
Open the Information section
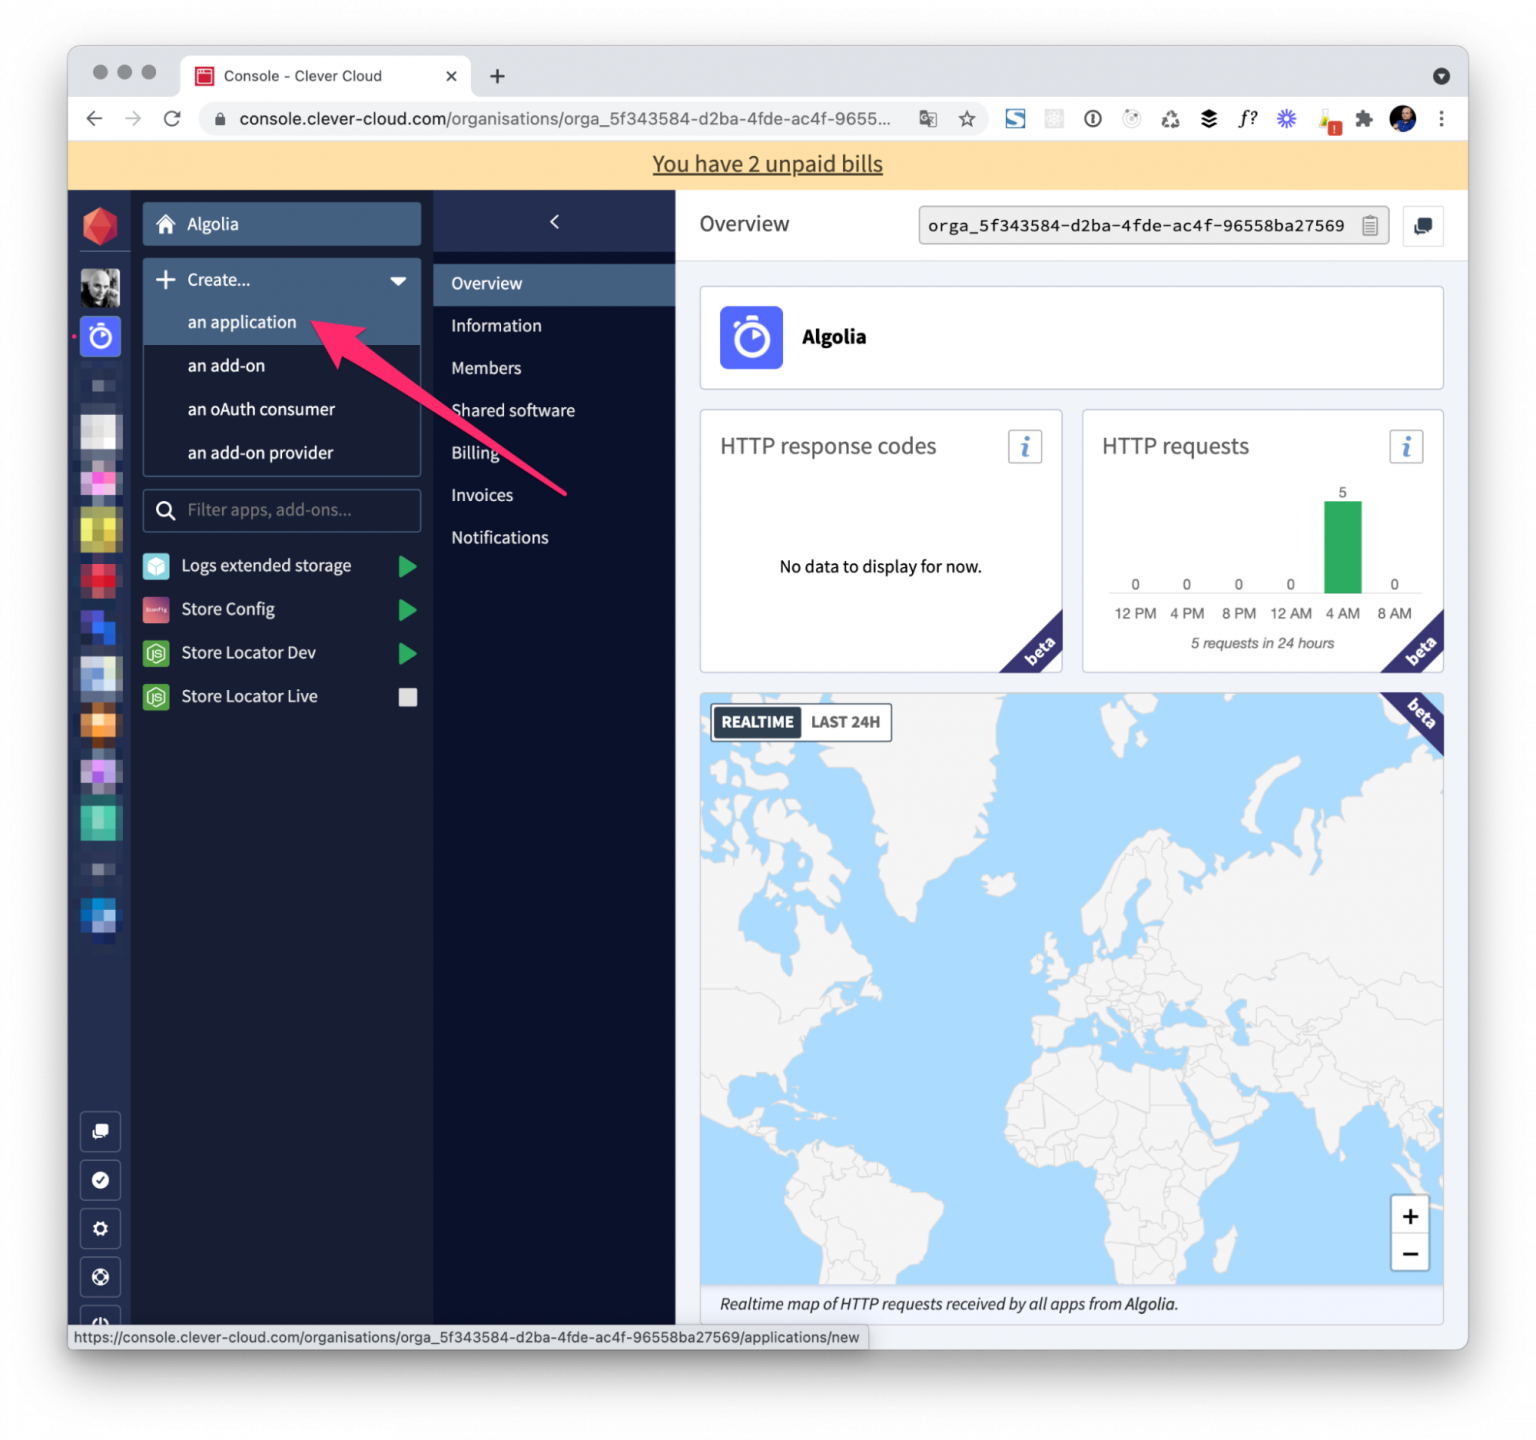point(554,326)
